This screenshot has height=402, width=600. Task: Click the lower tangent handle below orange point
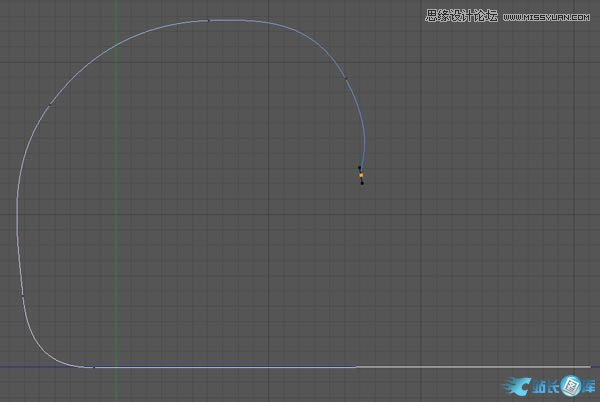point(362,183)
